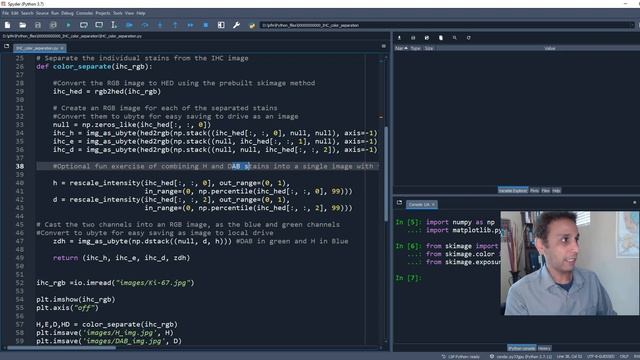This screenshot has width=640, height=360.
Task: Close the IHC_color_separator.py editor tab
Action: [62, 48]
